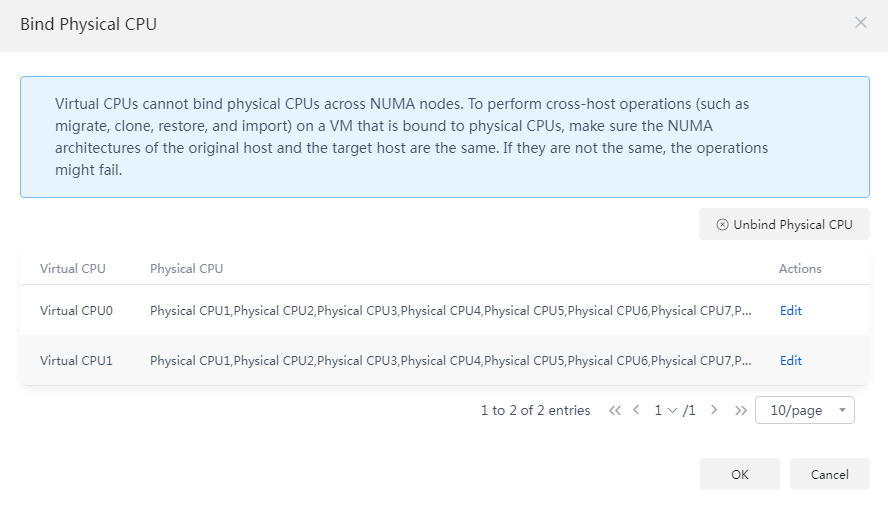Viewport: 888px width, 508px height.
Task: Go to the first page of entries
Action: (x=614, y=411)
